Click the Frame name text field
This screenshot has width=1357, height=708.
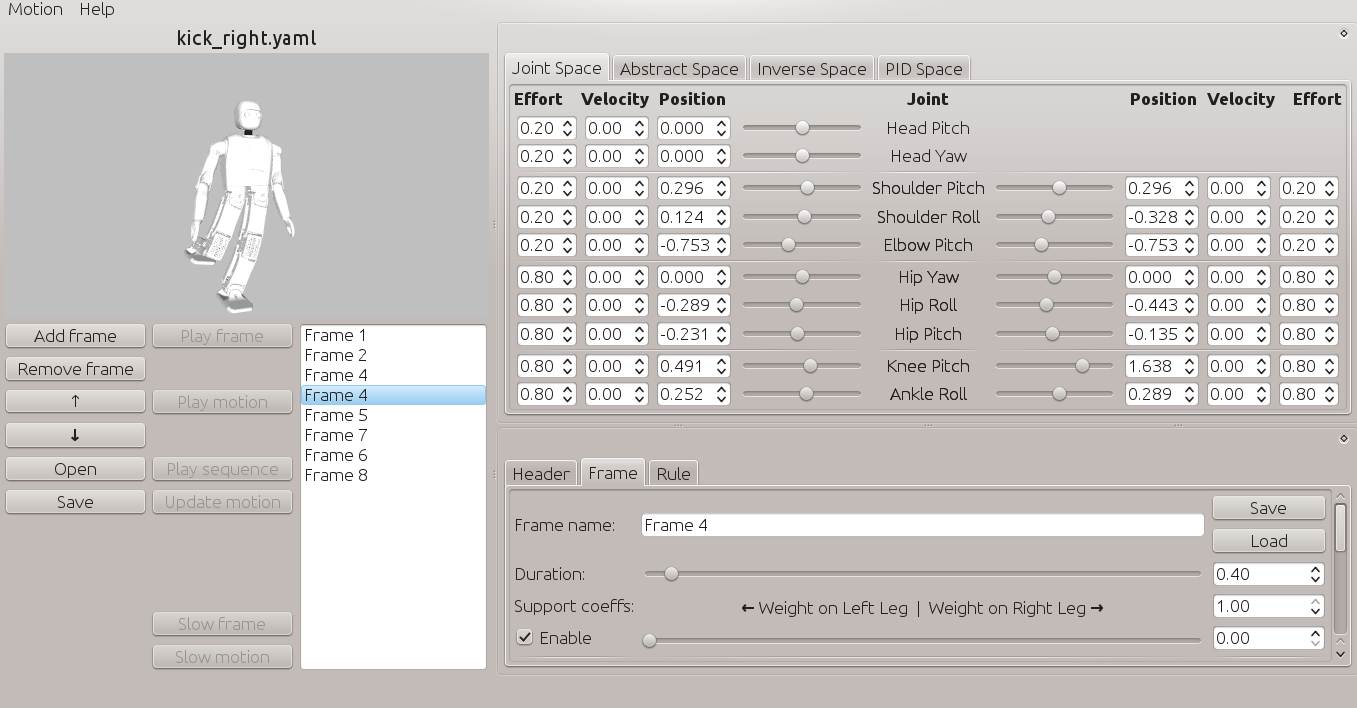921,525
